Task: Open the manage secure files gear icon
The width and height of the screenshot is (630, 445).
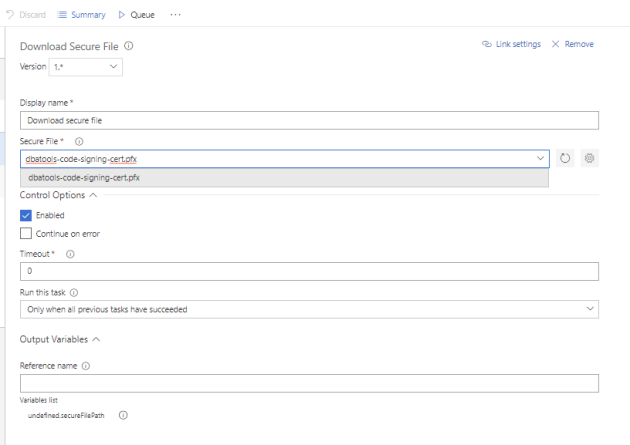Action: click(x=589, y=158)
